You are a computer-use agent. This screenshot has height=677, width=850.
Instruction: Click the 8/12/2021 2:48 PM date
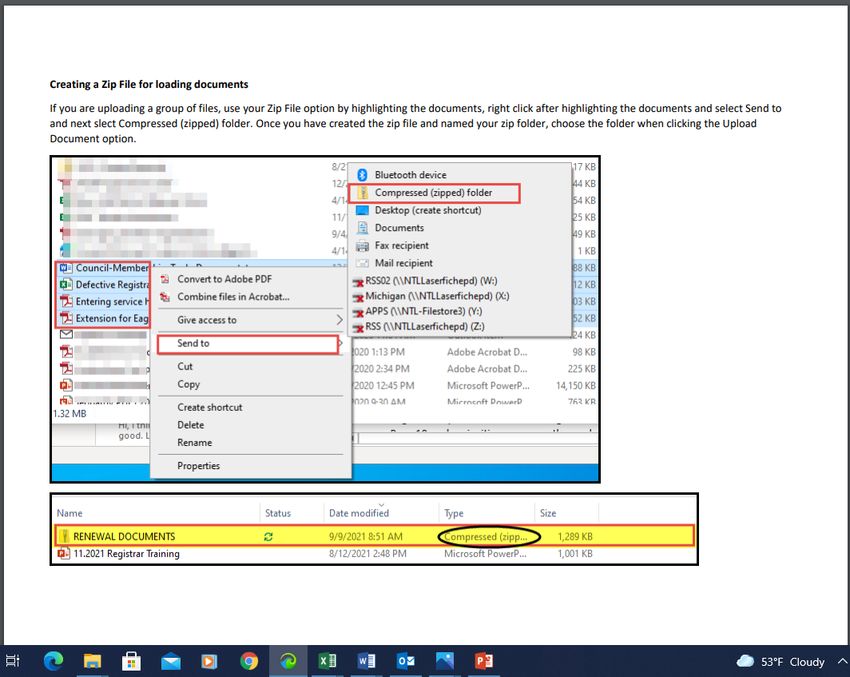(368, 553)
